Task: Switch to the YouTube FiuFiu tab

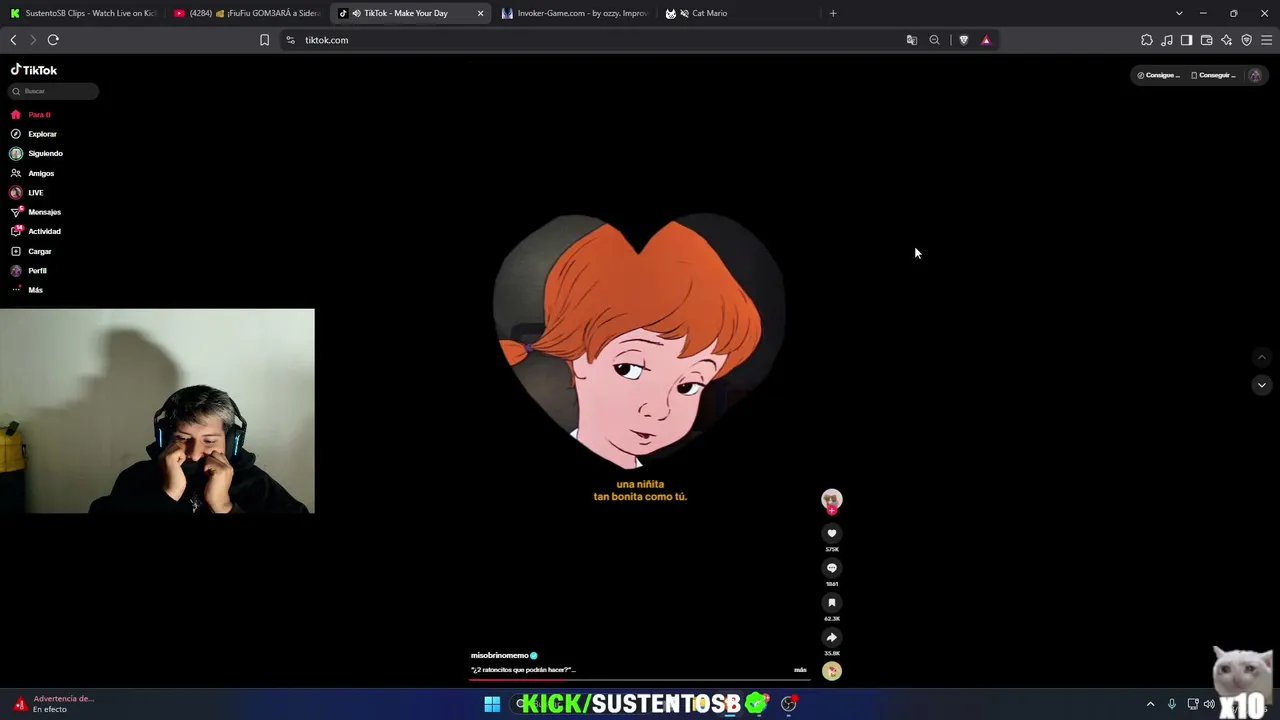Action: (x=246, y=13)
